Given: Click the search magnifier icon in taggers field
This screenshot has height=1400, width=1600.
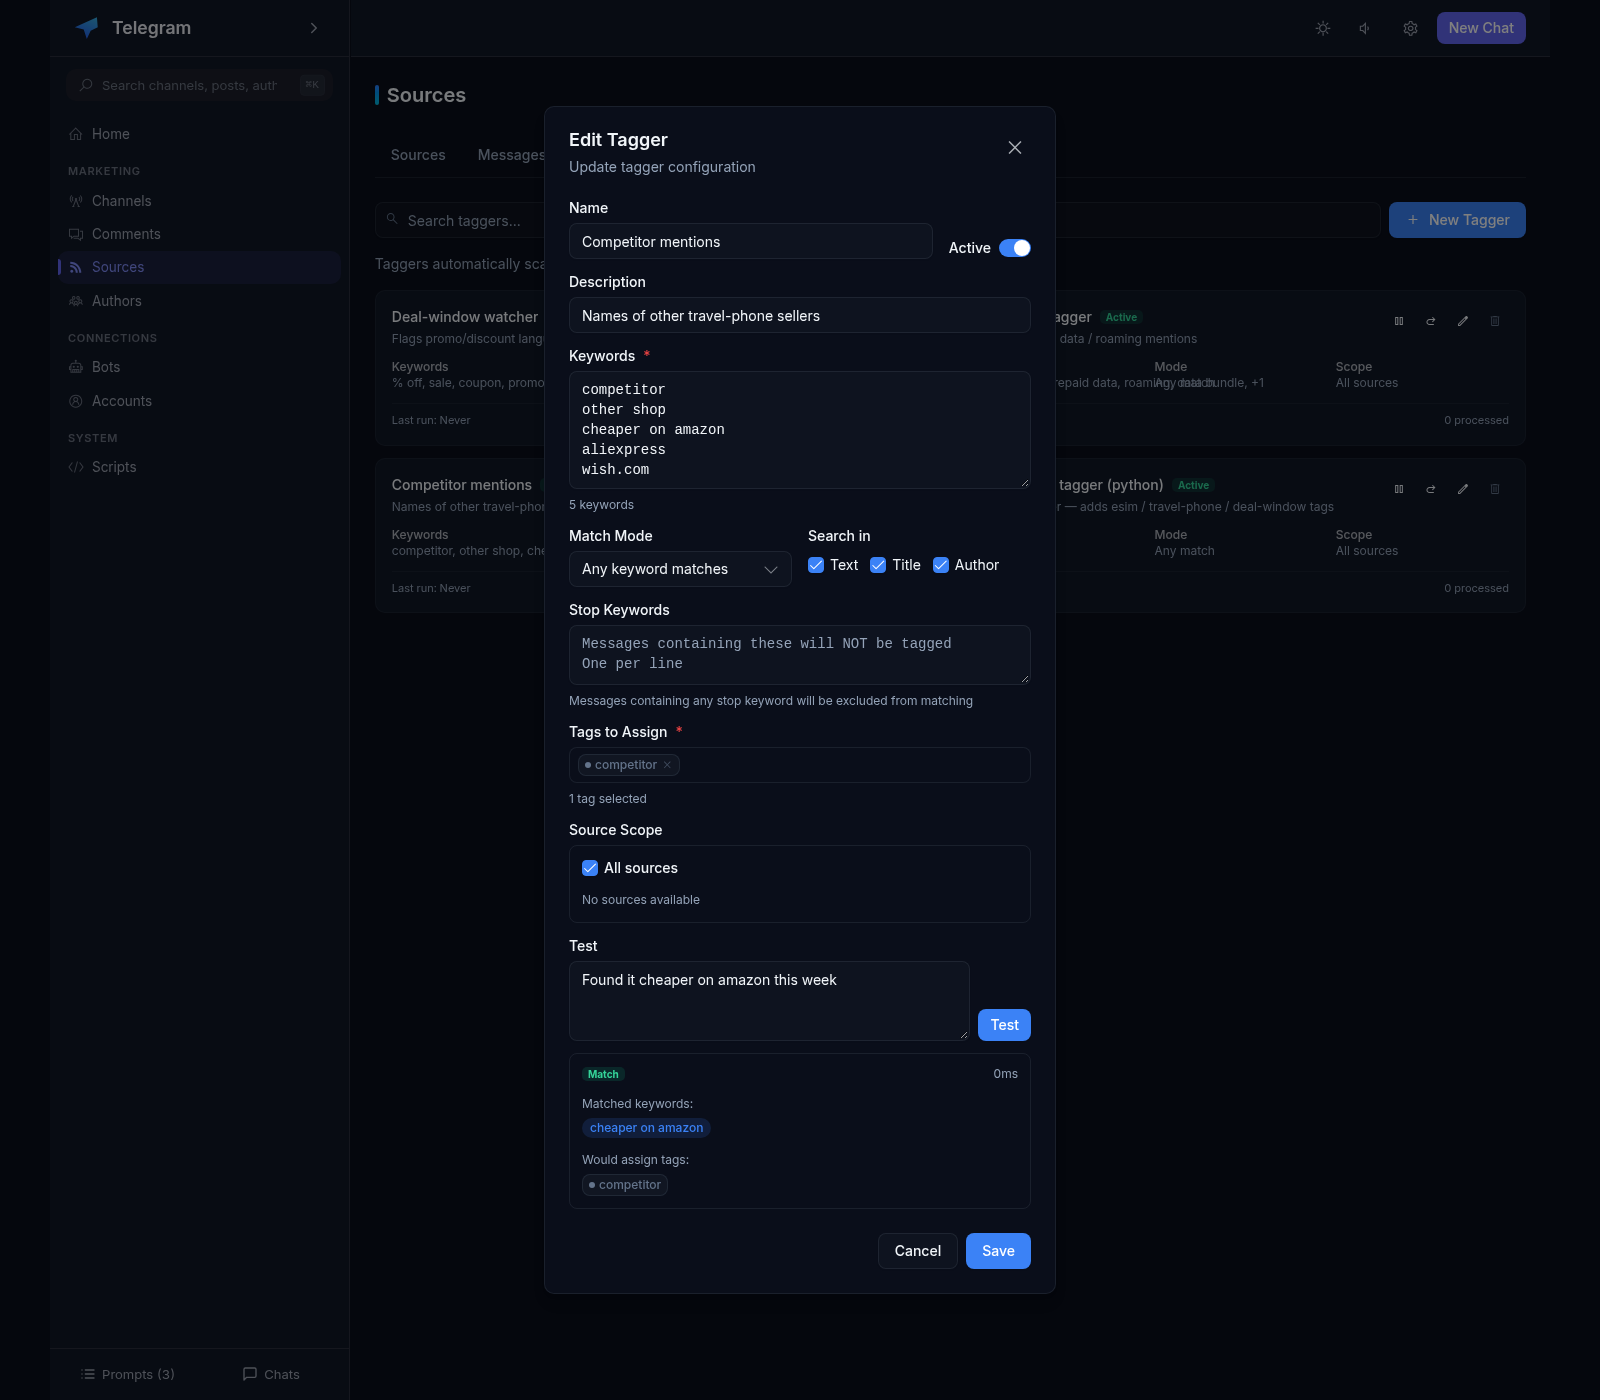Looking at the screenshot, I should (x=392, y=219).
